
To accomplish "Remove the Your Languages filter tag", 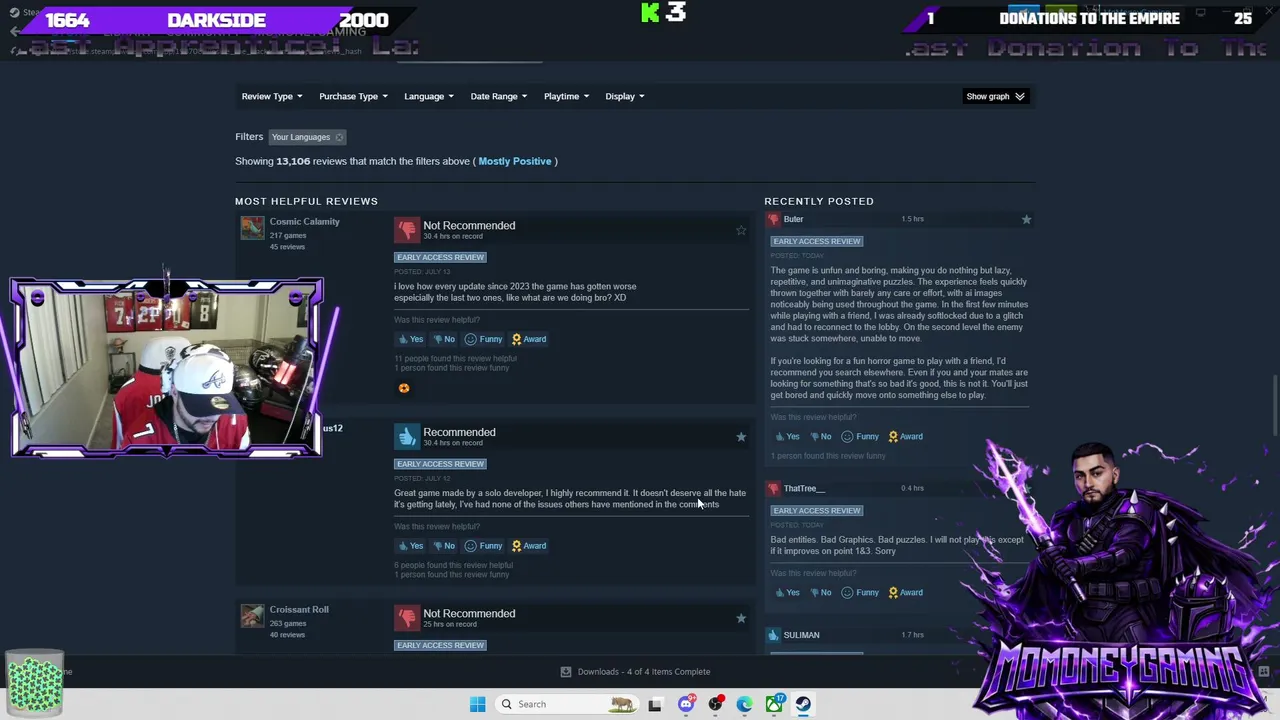I will (x=339, y=137).
